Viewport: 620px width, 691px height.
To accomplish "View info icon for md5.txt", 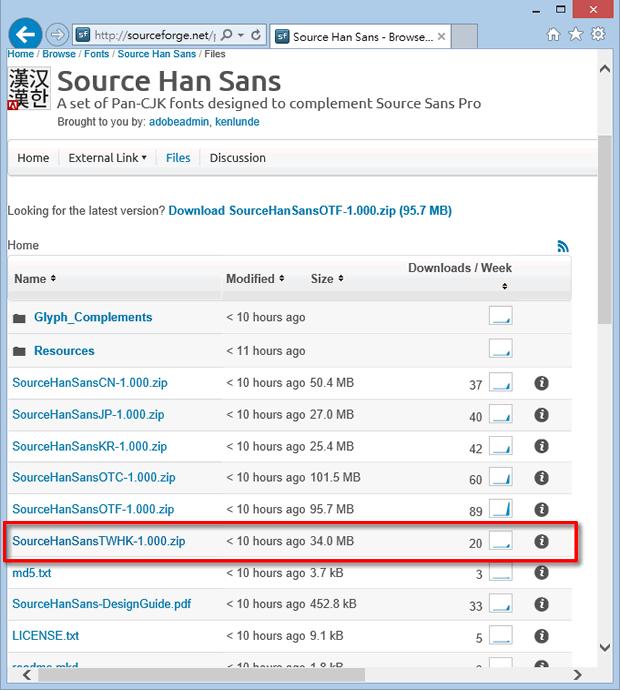I will point(541,572).
